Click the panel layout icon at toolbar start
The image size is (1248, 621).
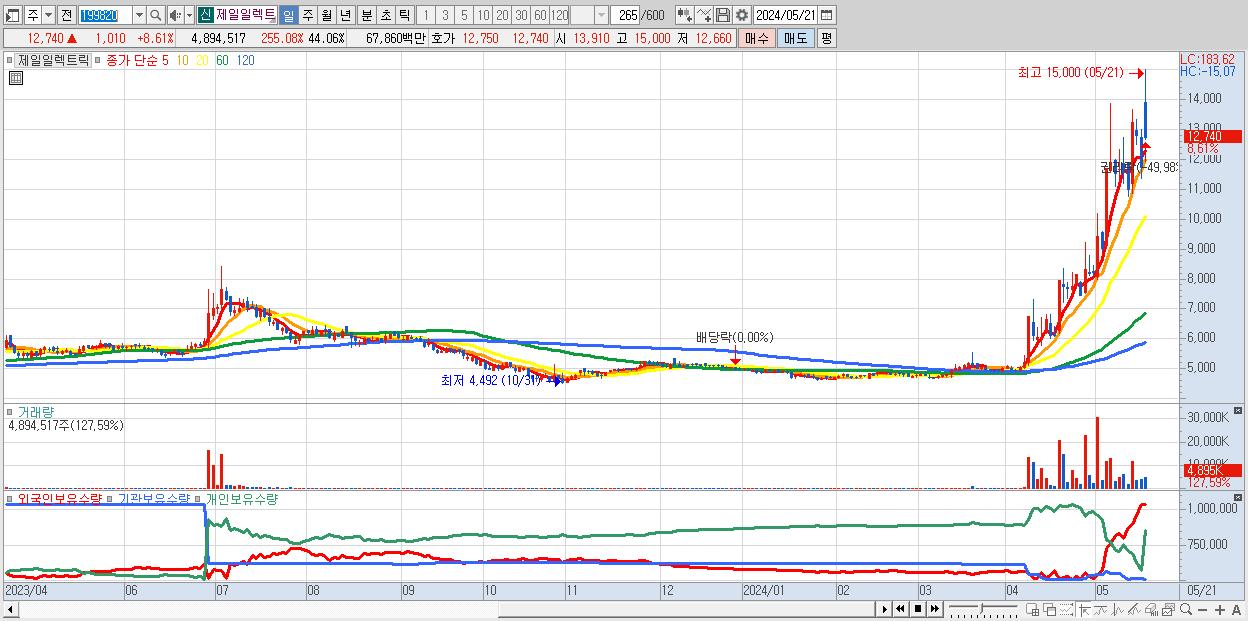click(x=13, y=15)
